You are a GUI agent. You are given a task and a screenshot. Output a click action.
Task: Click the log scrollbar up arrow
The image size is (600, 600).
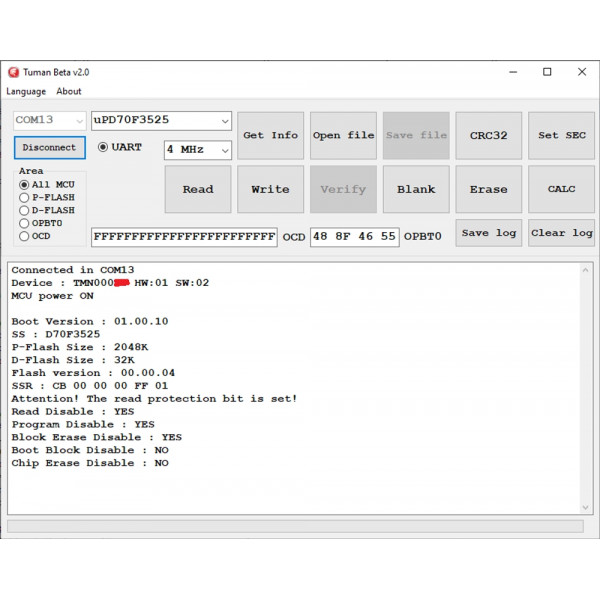click(x=585, y=270)
